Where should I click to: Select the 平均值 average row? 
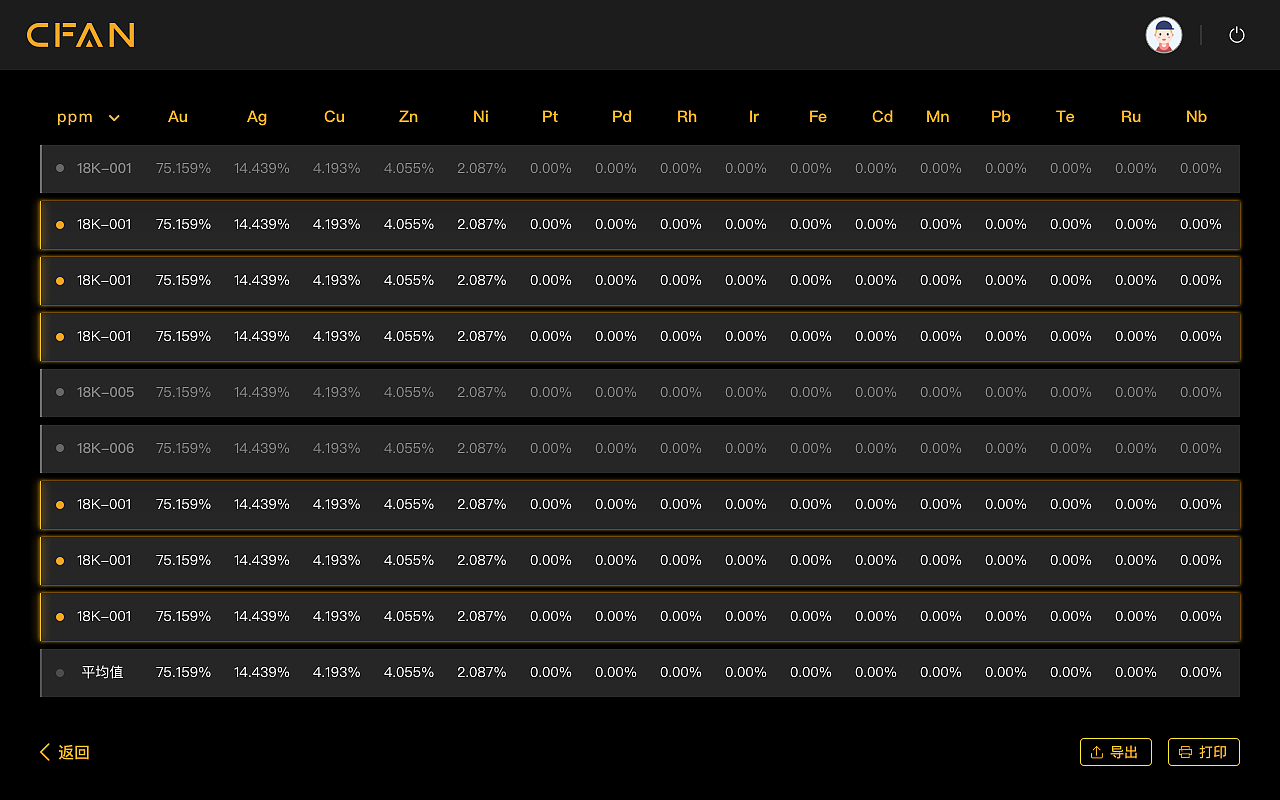point(640,673)
